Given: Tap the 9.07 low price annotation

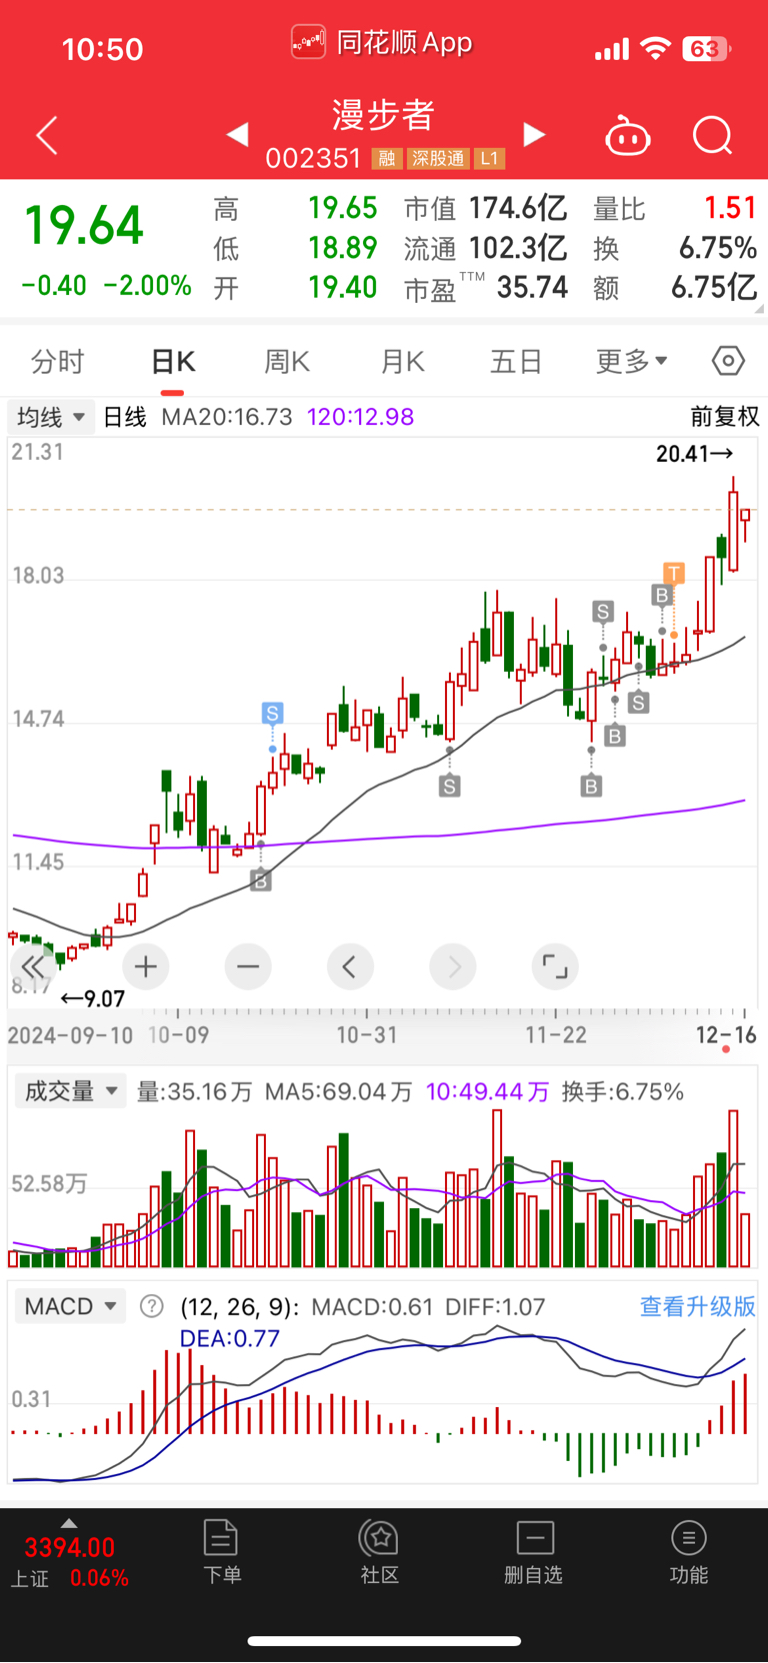Looking at the screenshot, I should [x=93, y=999].
